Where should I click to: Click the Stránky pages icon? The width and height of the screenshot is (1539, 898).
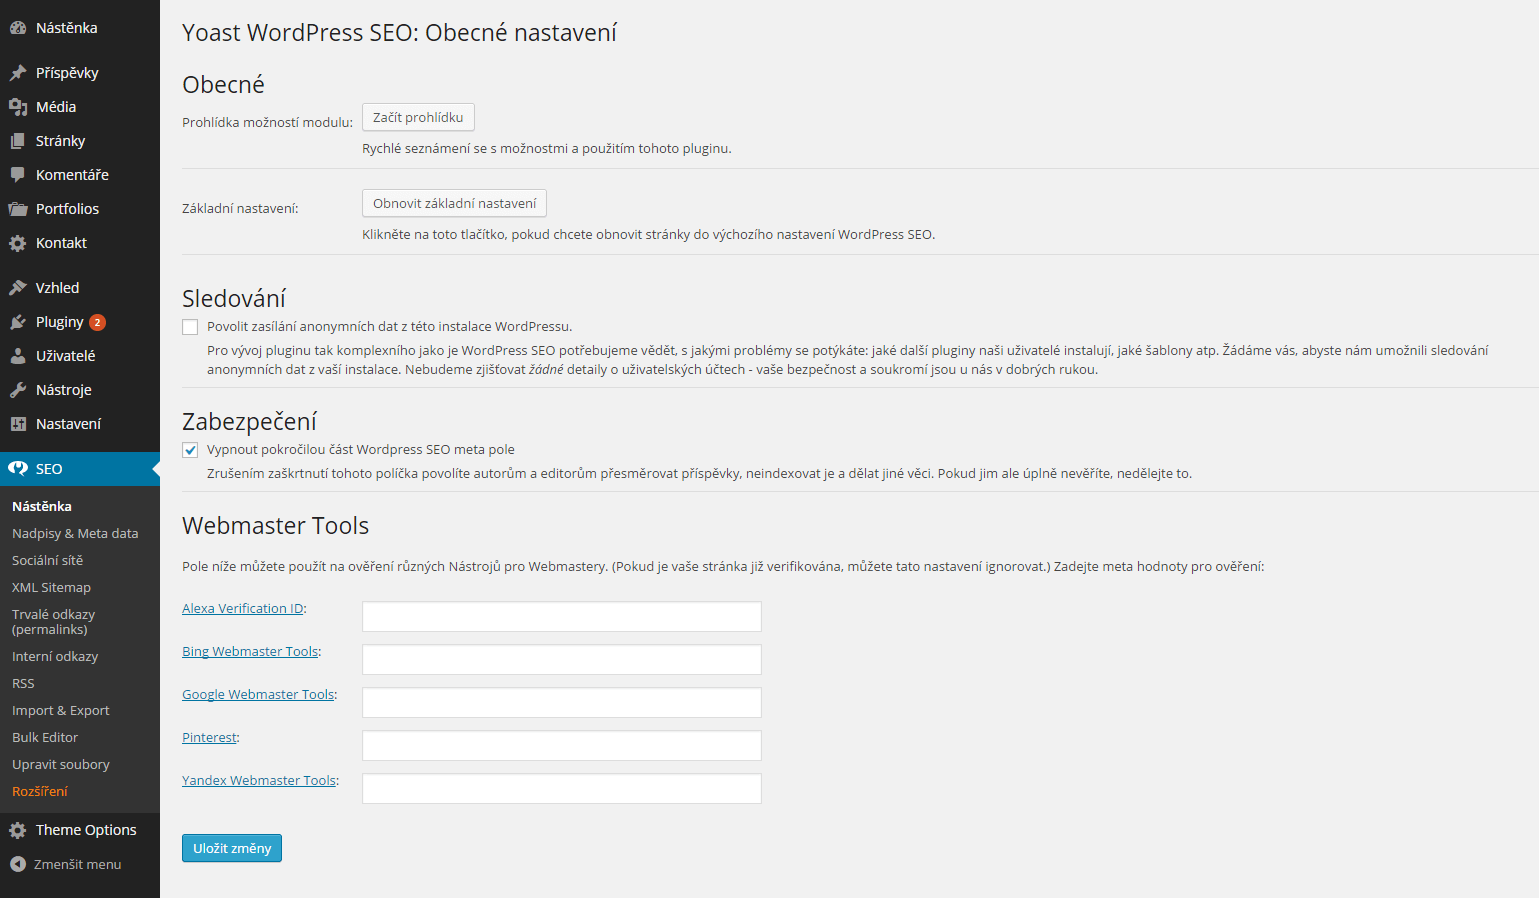click(18, 141)
